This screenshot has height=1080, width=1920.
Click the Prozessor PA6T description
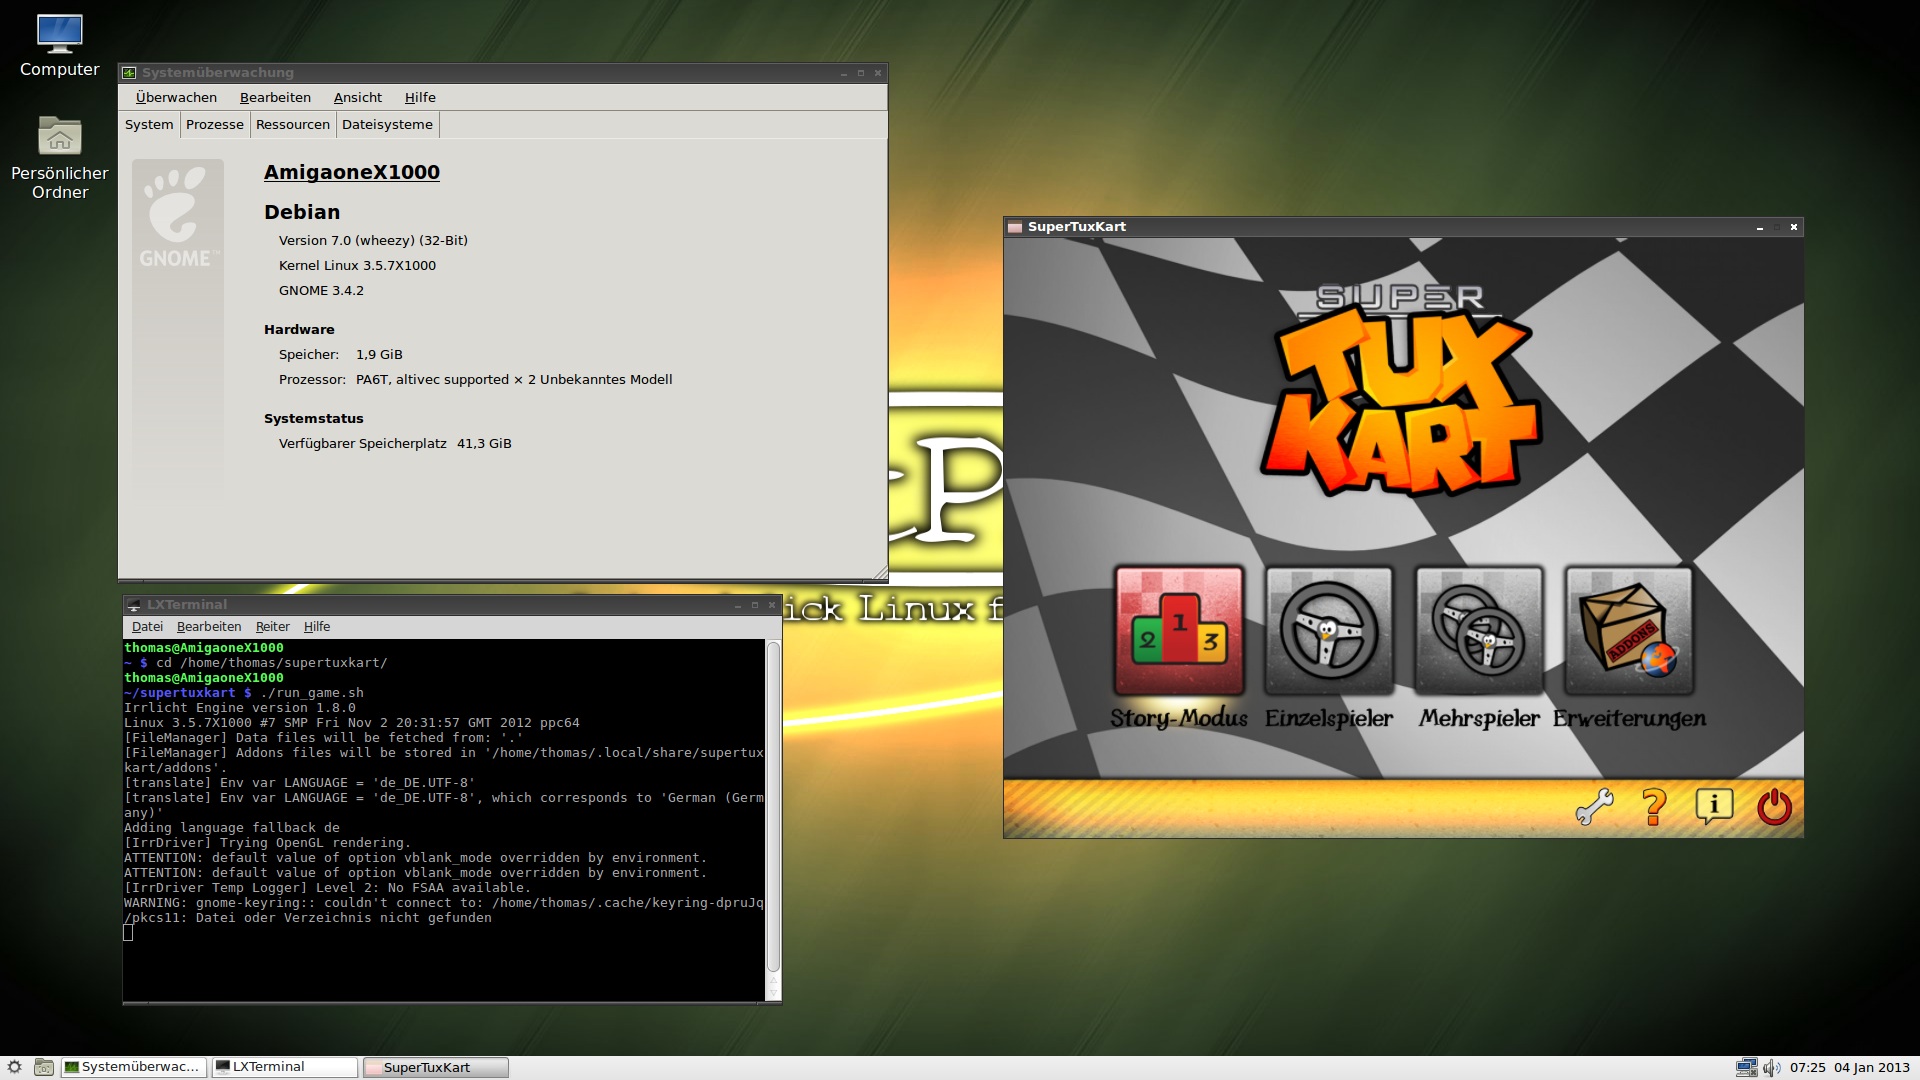pyautogui.click(x=514, y=379)
